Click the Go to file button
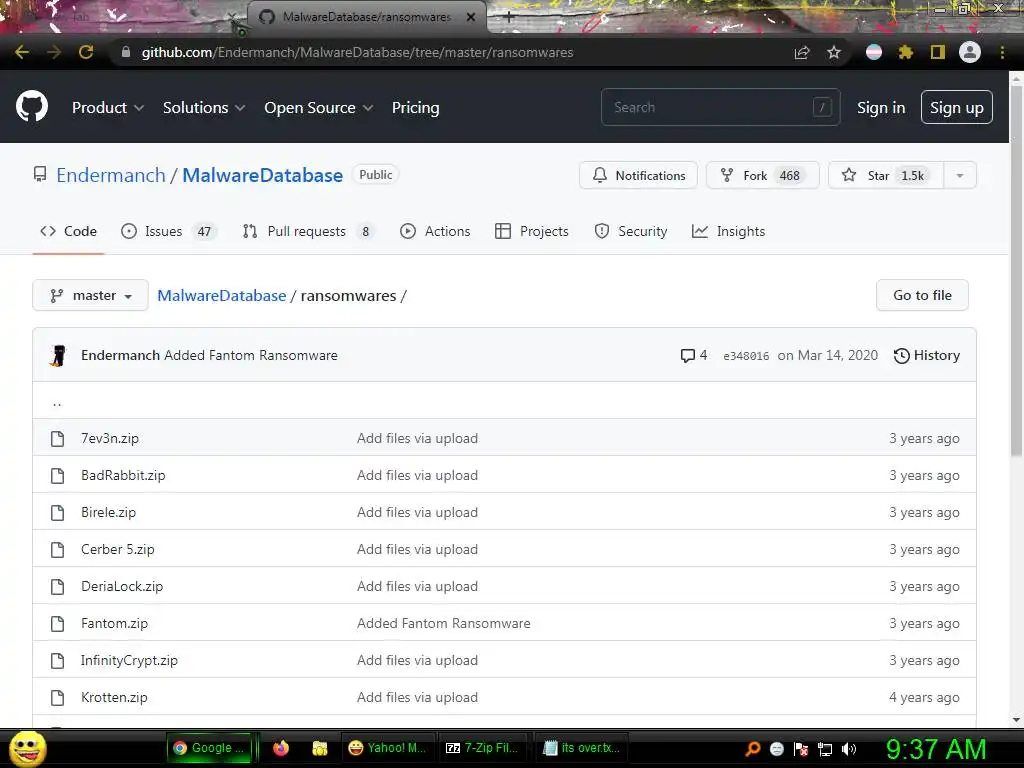 coord(922,295)
